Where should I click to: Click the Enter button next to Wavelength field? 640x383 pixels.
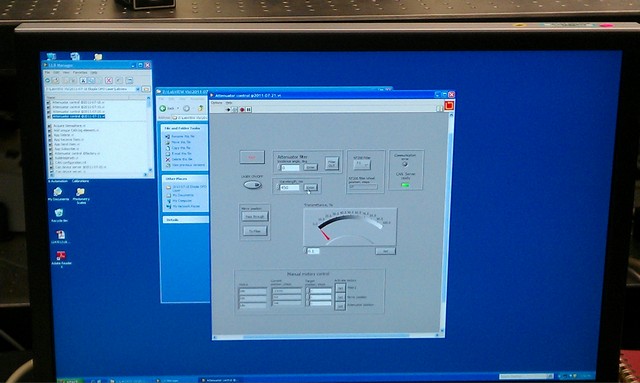pyautogui.click(x=311, y=187)
